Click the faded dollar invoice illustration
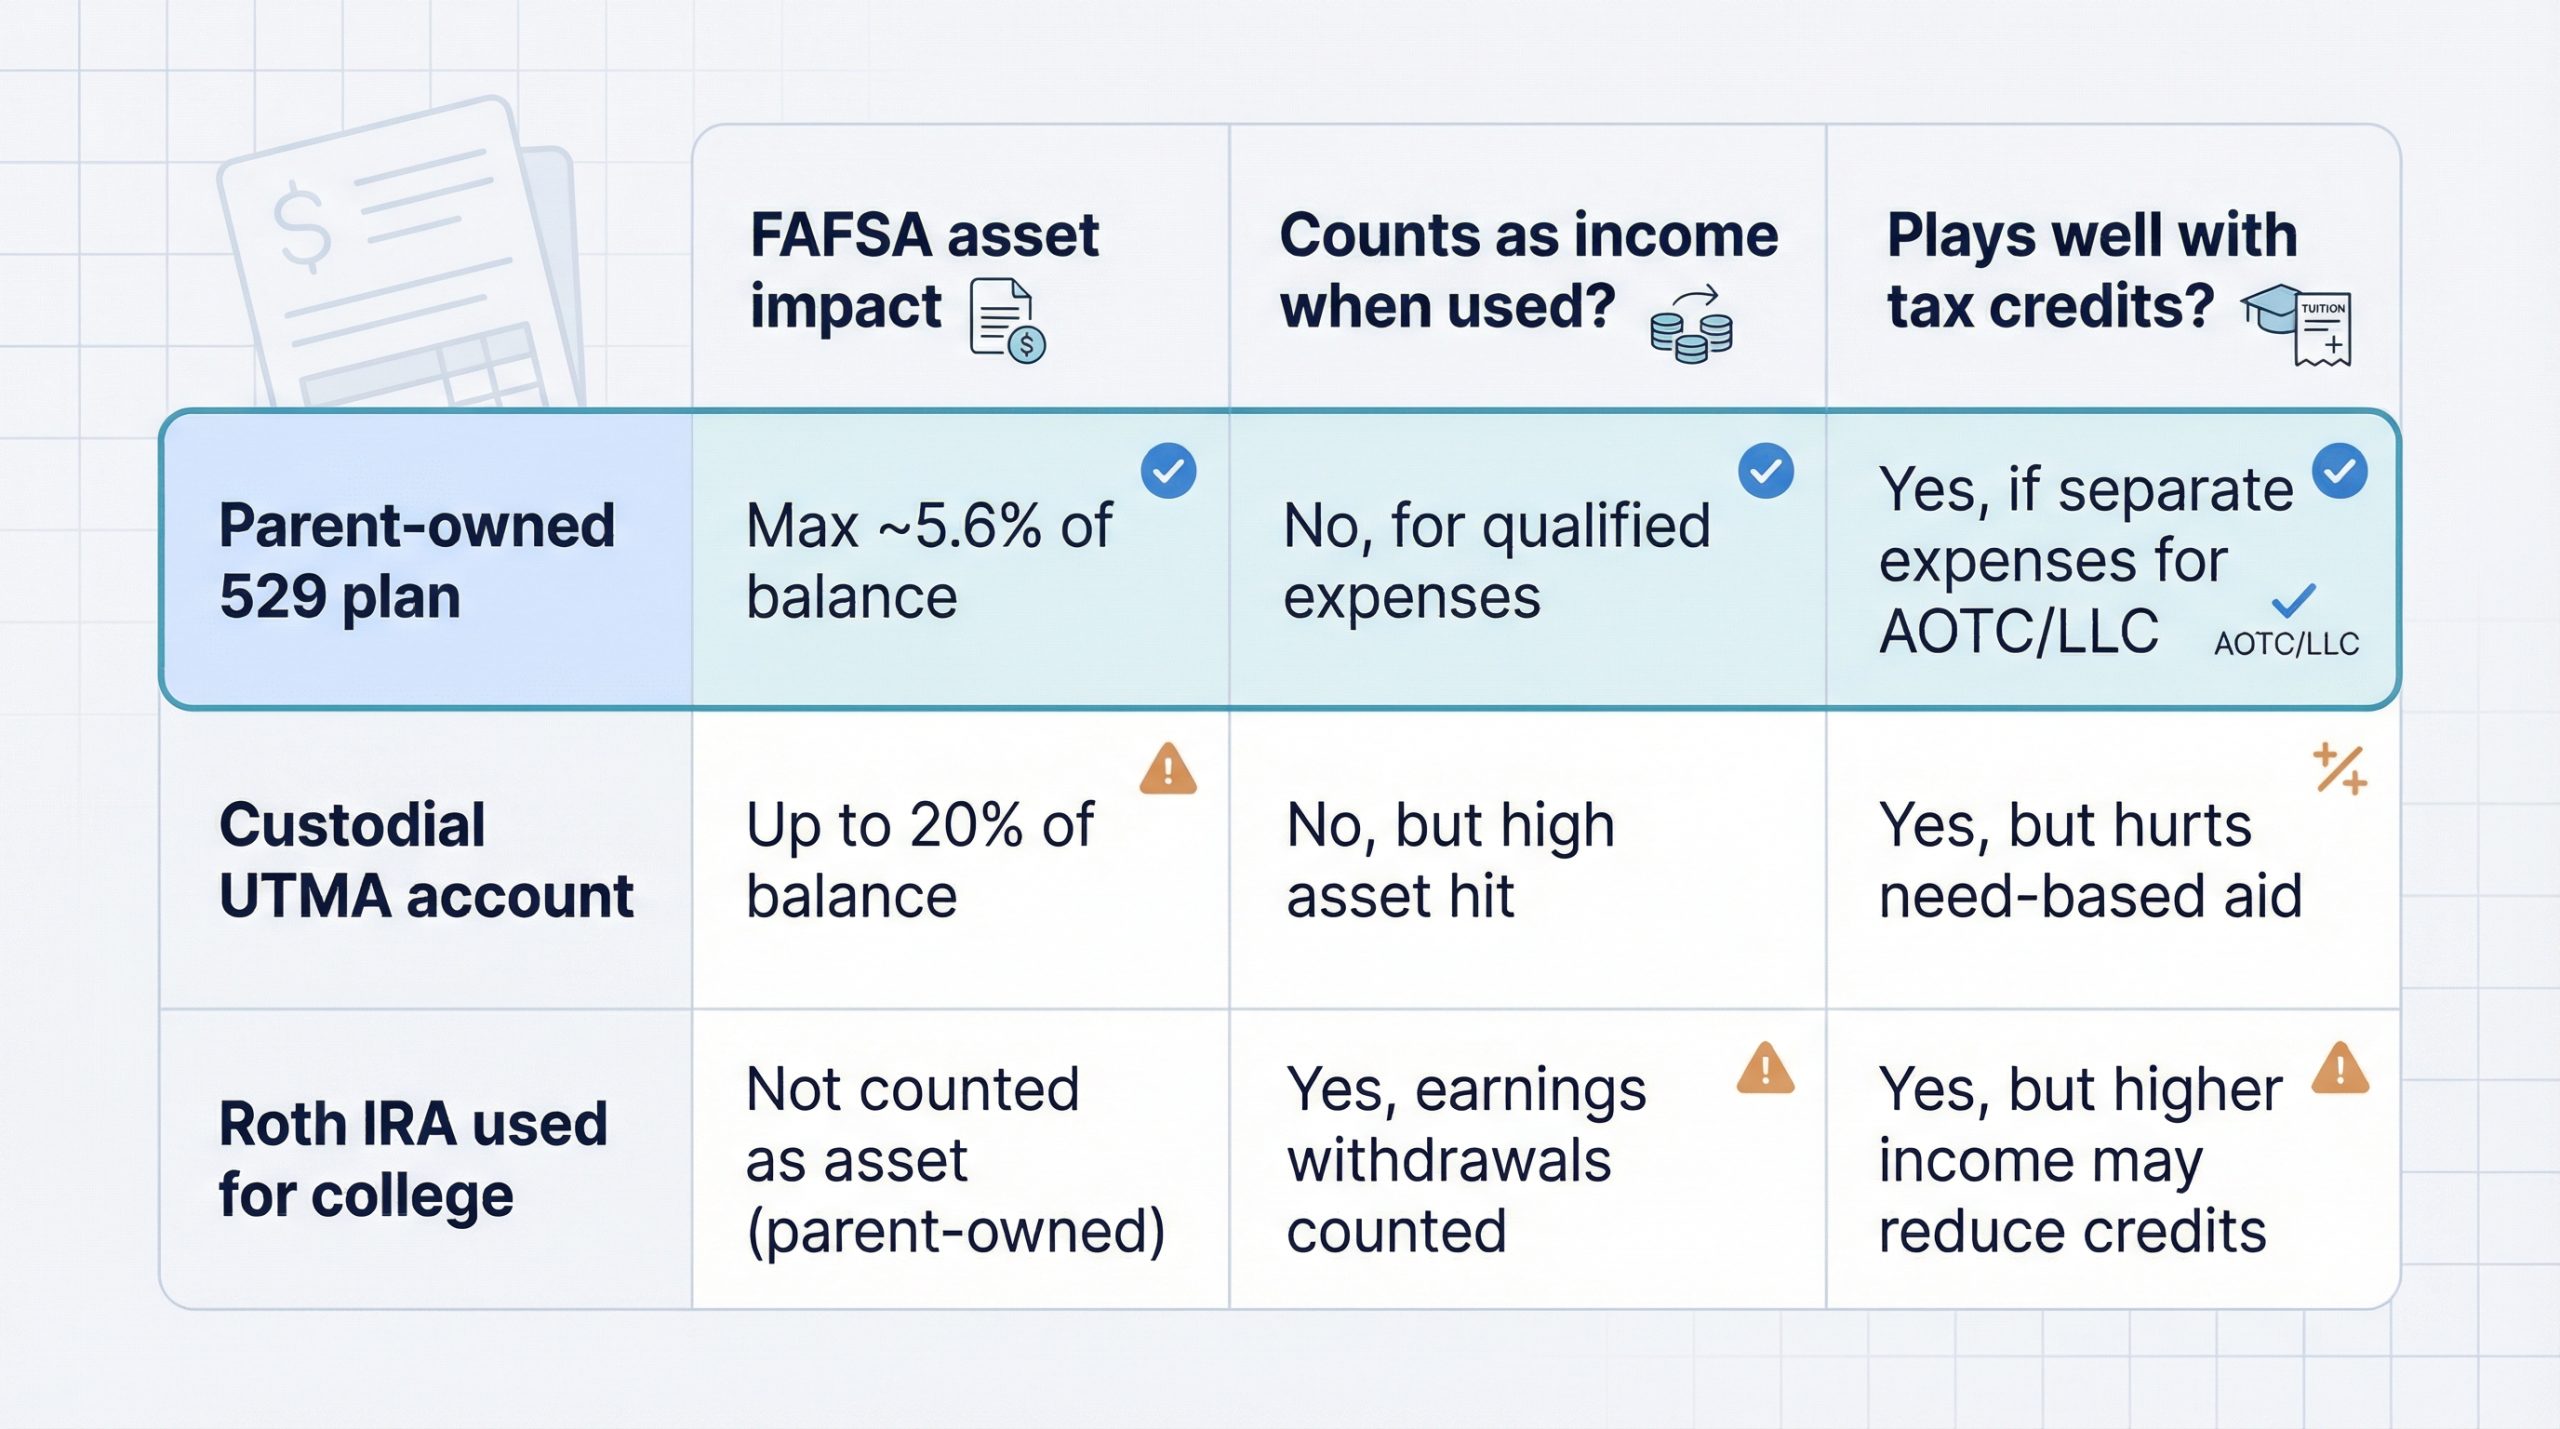Screen dimensions: 2560x1429 tap(400, 262)
